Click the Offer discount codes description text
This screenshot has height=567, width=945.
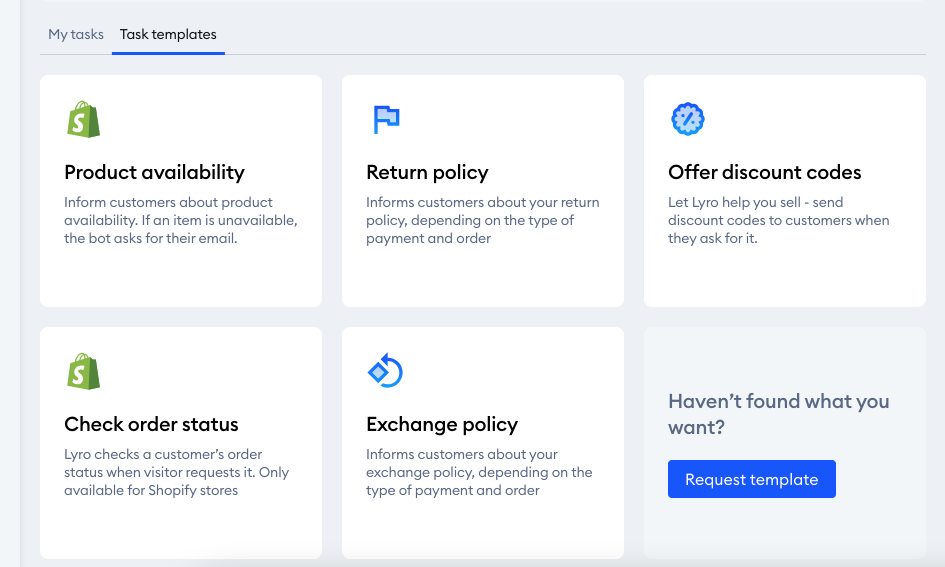(779, 220)
